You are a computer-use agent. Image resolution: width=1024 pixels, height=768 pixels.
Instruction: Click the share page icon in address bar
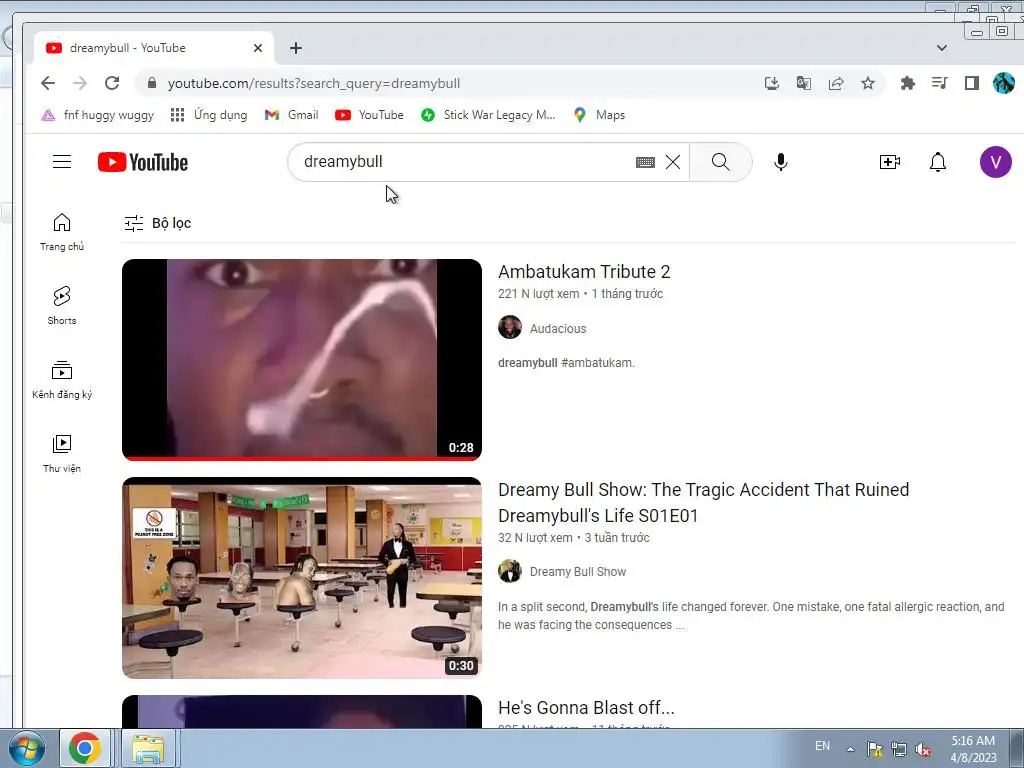click(836, 83)
